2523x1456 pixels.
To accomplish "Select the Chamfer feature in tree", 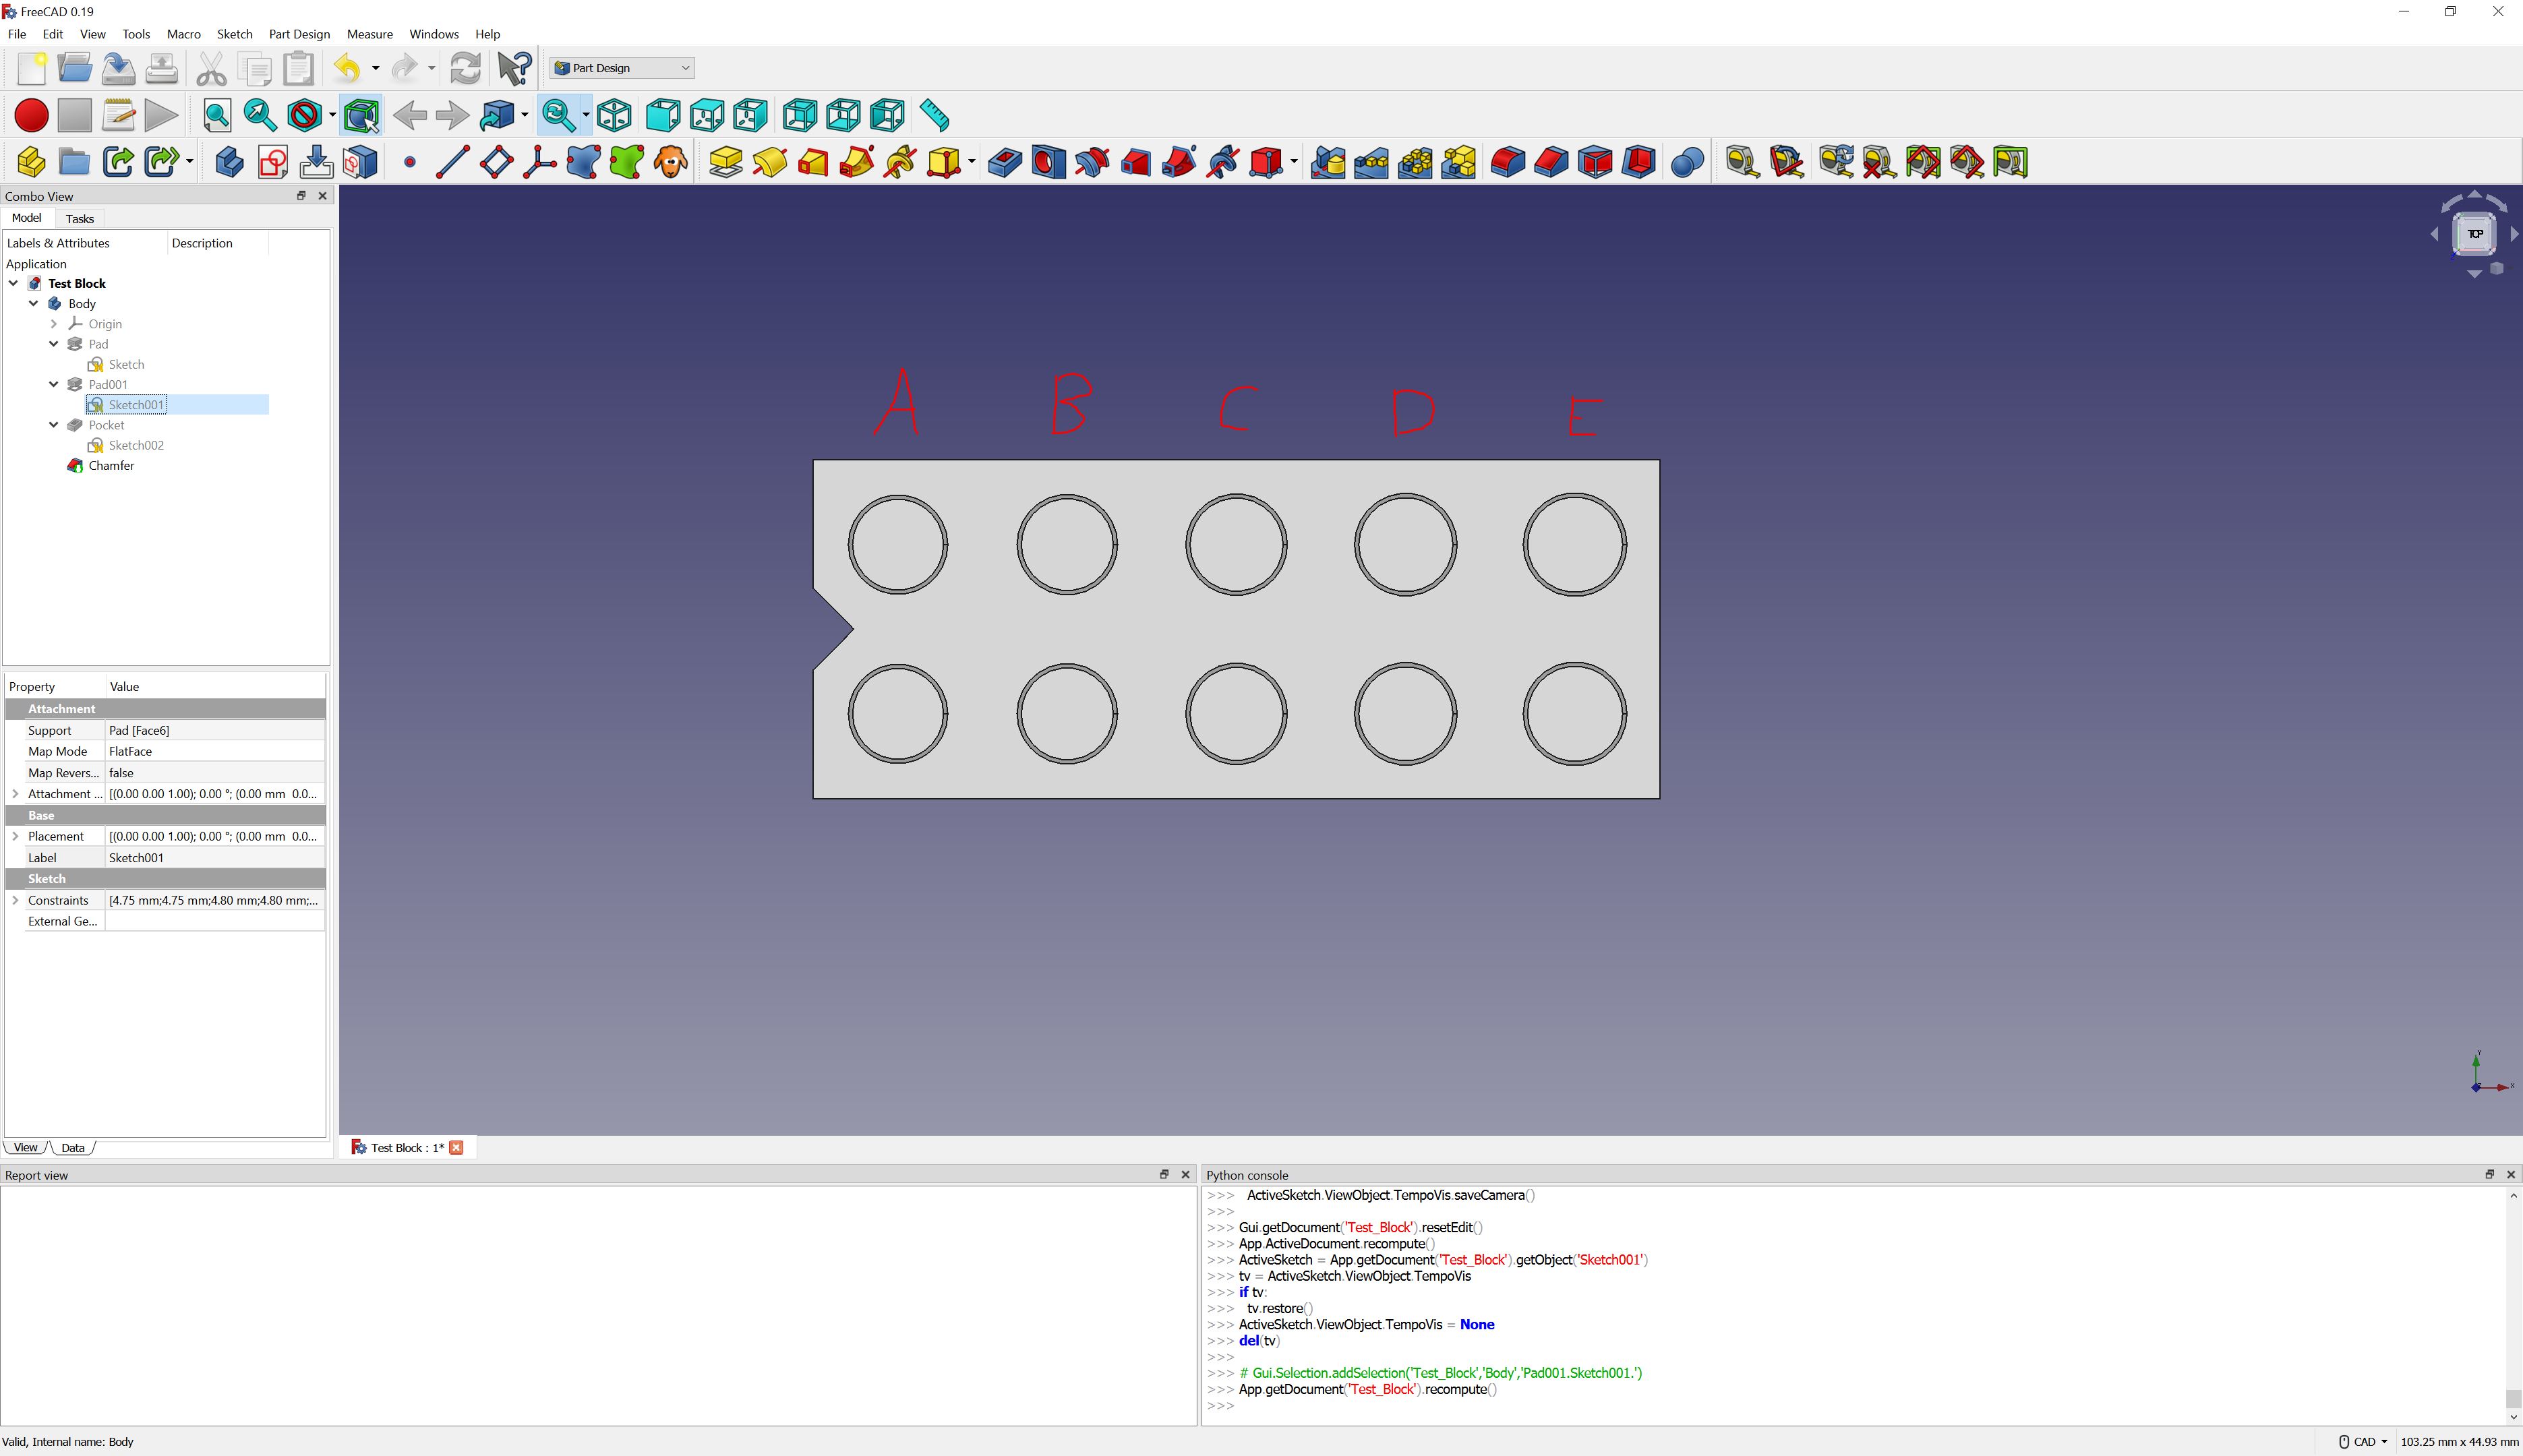I will pos(111,465).
